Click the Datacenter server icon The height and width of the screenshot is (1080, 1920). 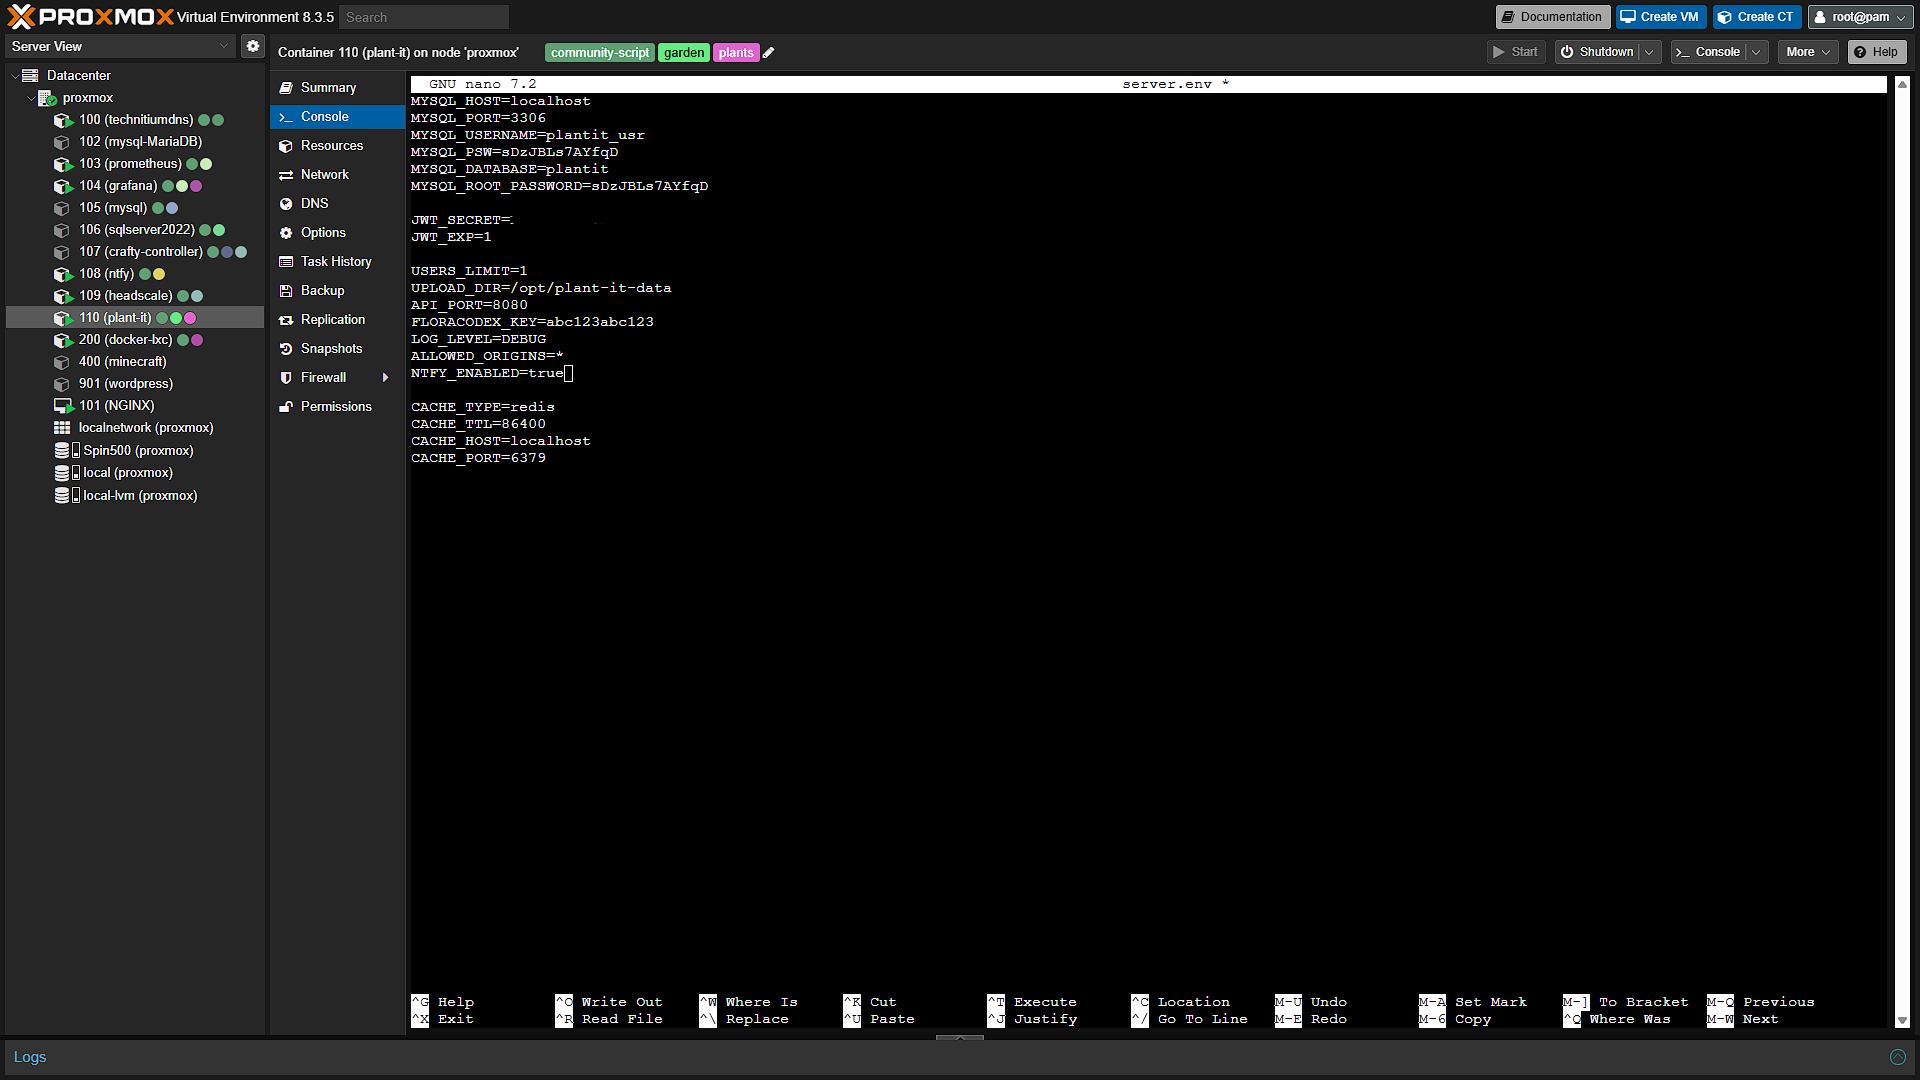pyautogui.click(x=30, y=76)
